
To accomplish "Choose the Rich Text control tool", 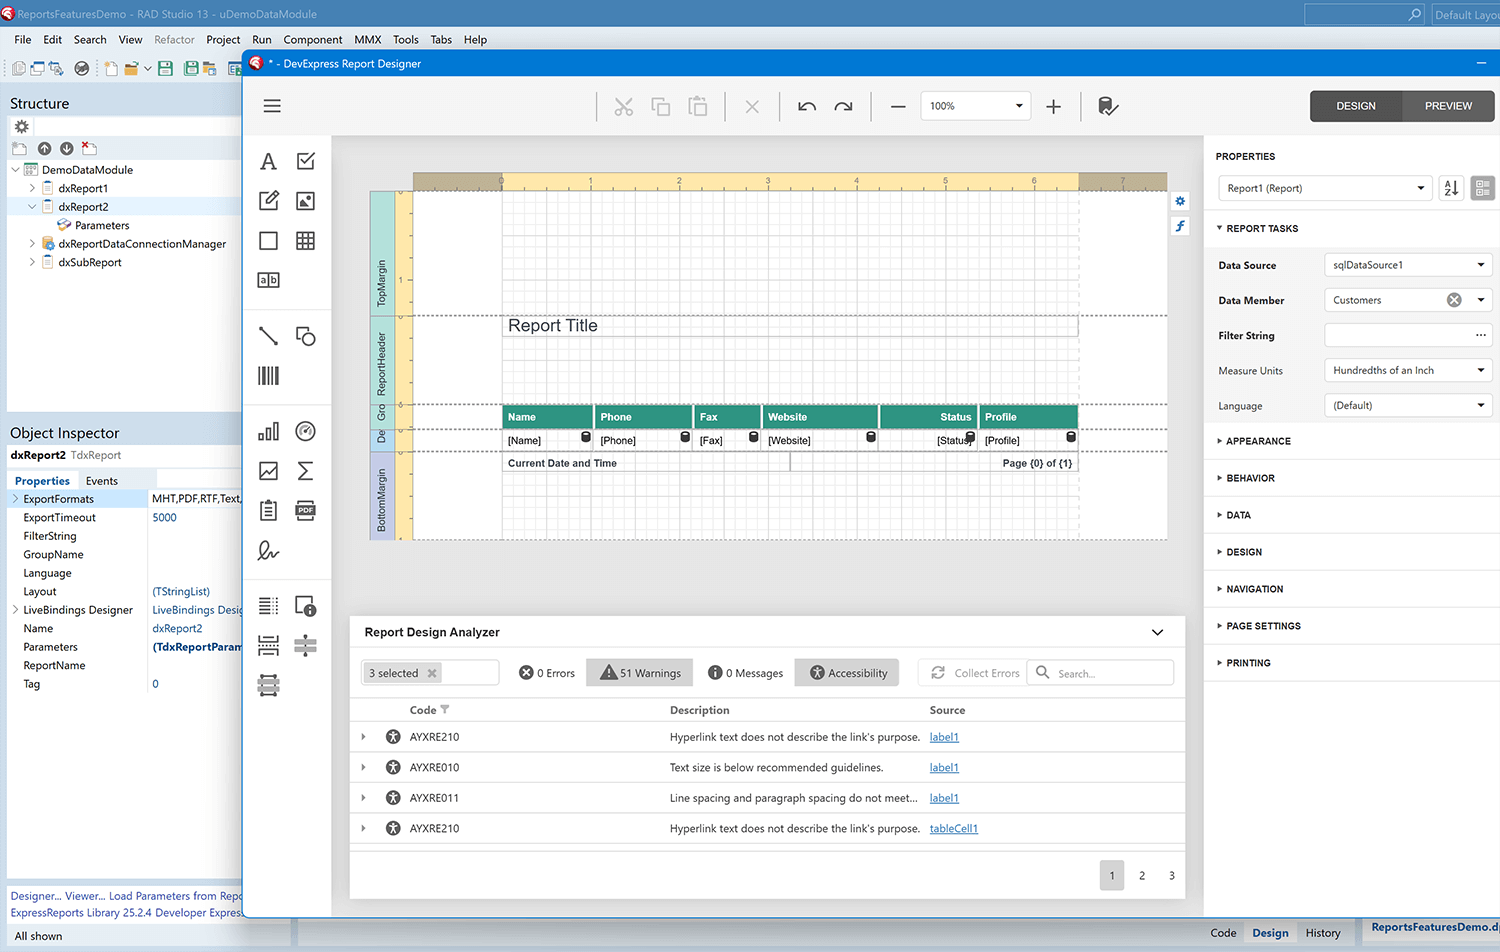I will pos(268,200).
